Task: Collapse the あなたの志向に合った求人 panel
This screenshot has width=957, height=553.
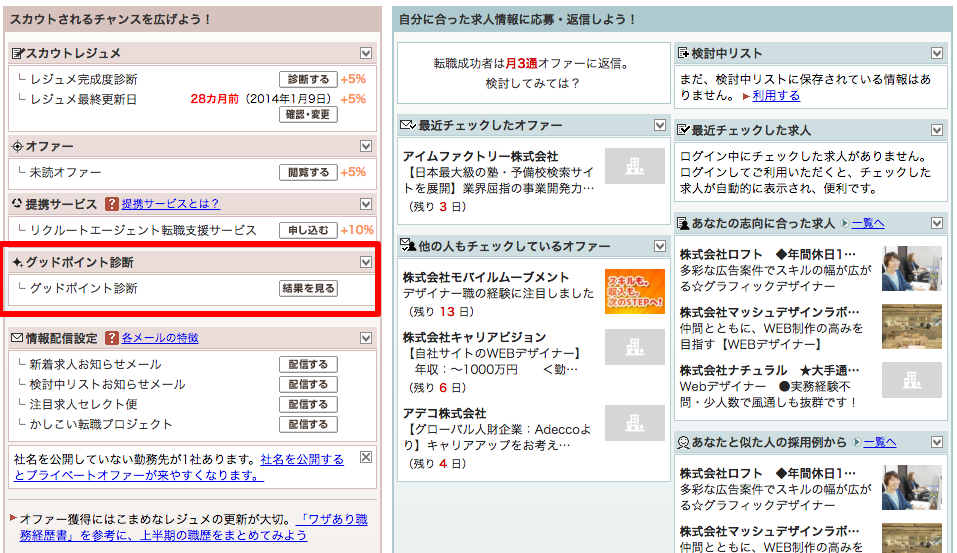Action: (937, 223)
